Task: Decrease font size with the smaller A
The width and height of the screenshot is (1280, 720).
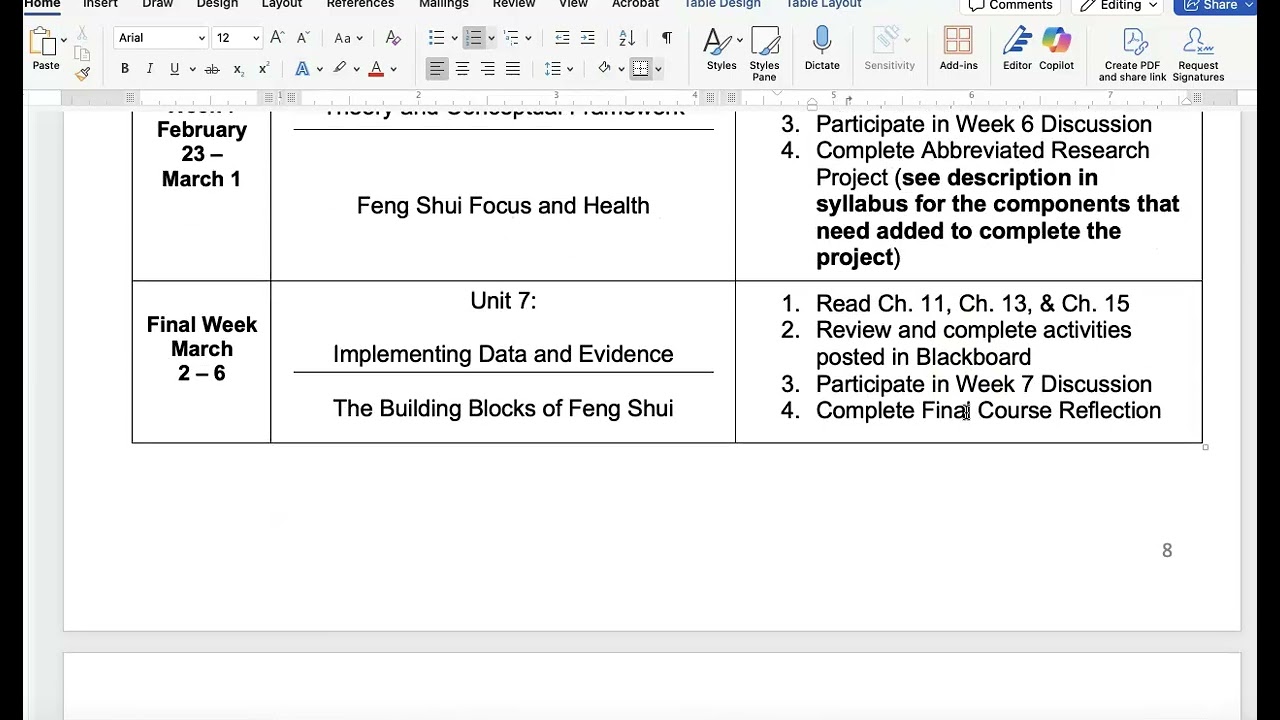Action: (302, 38)
